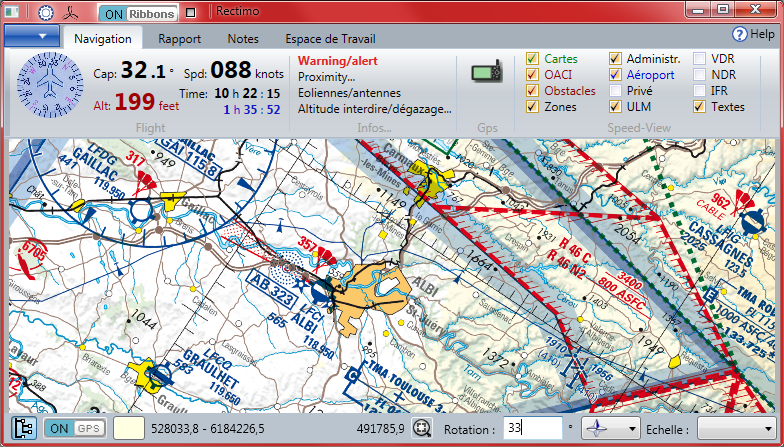Open the Notes tab
The image size is (784, 447).
pyautogui.click(x=243, y=38)
